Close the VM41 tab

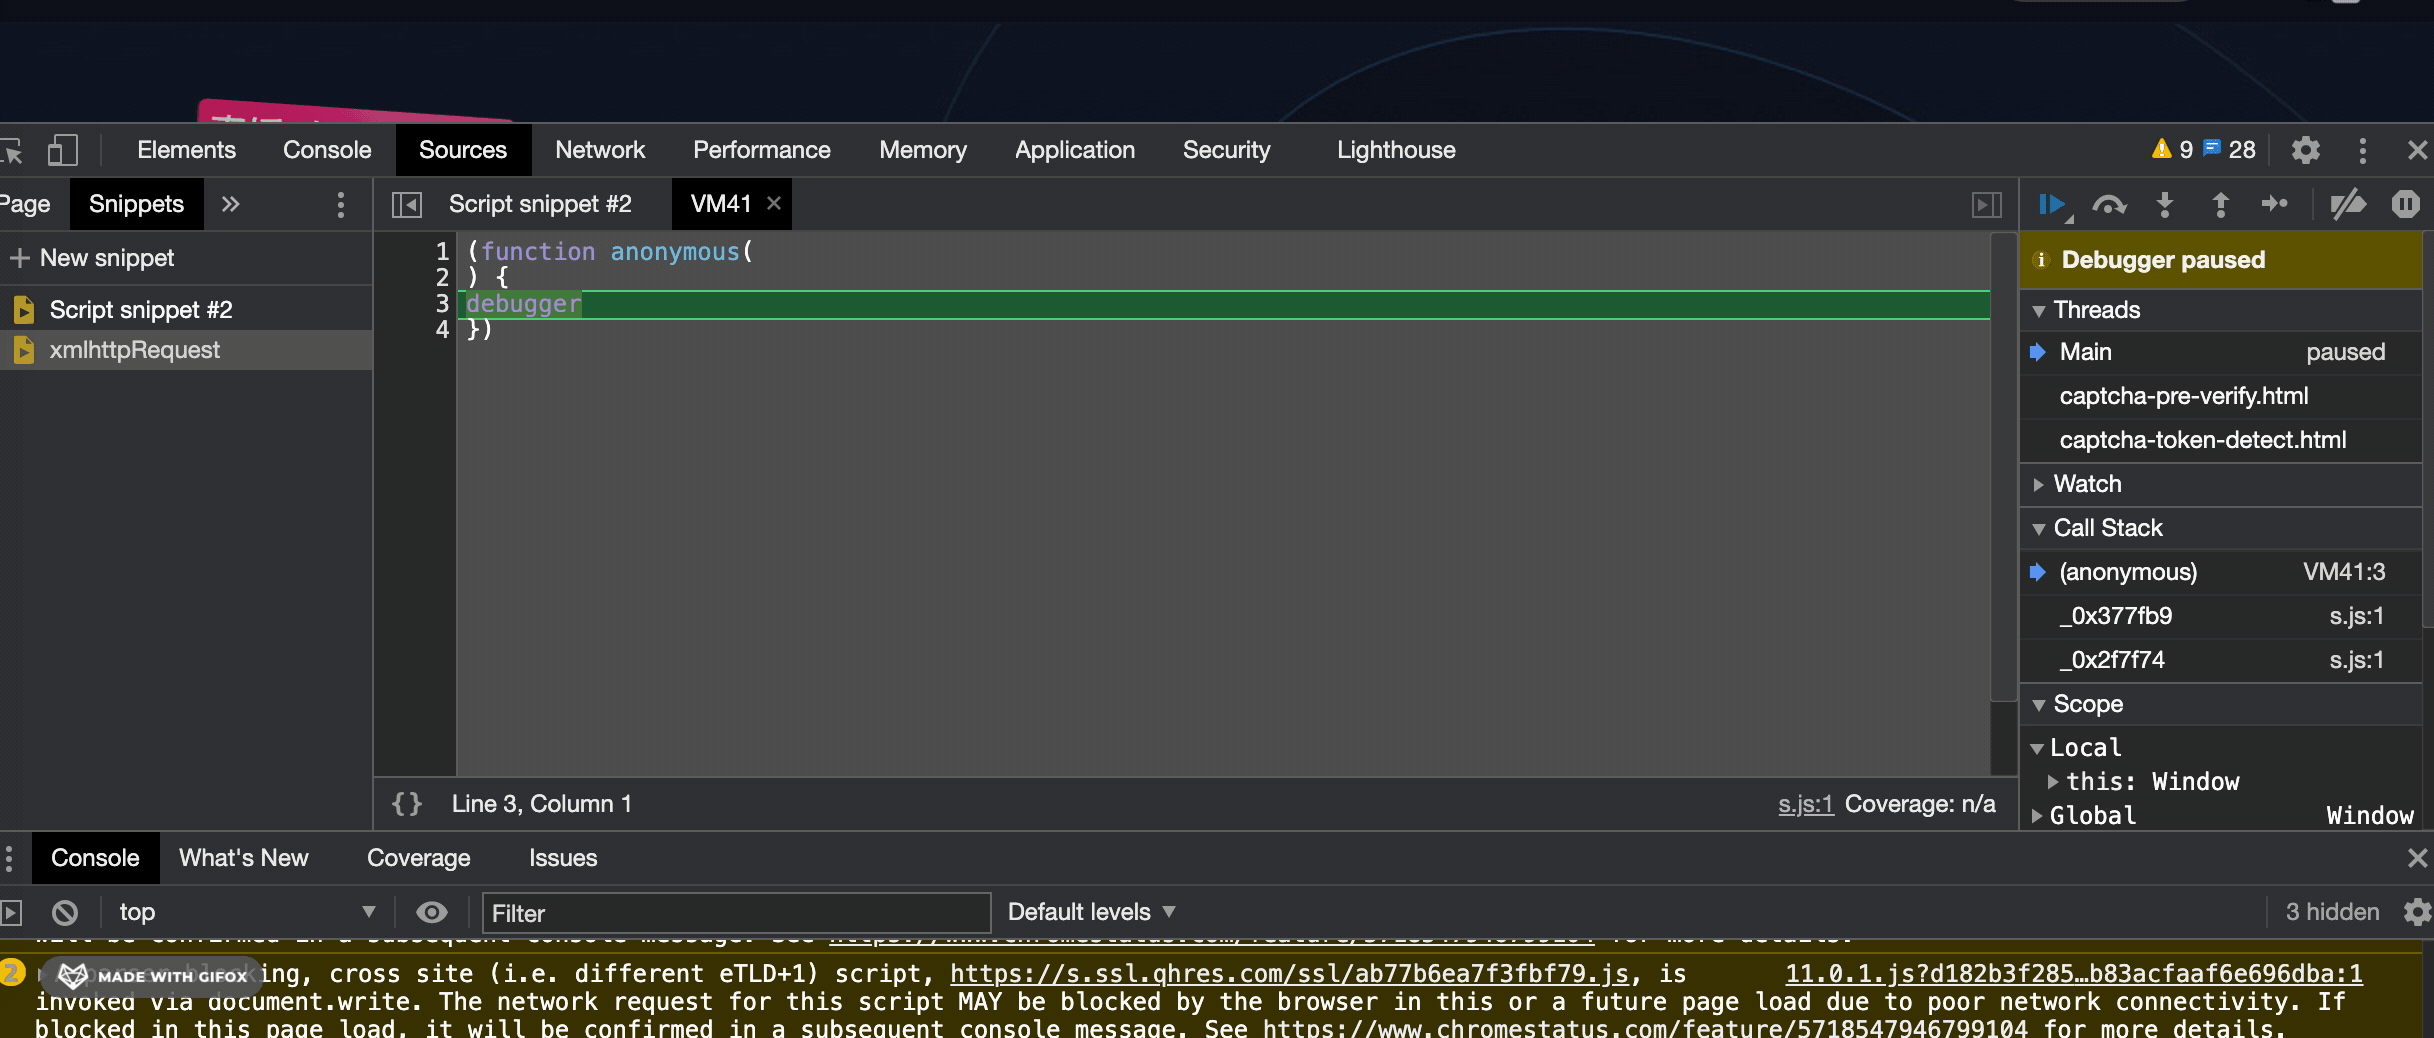[773, 203]
